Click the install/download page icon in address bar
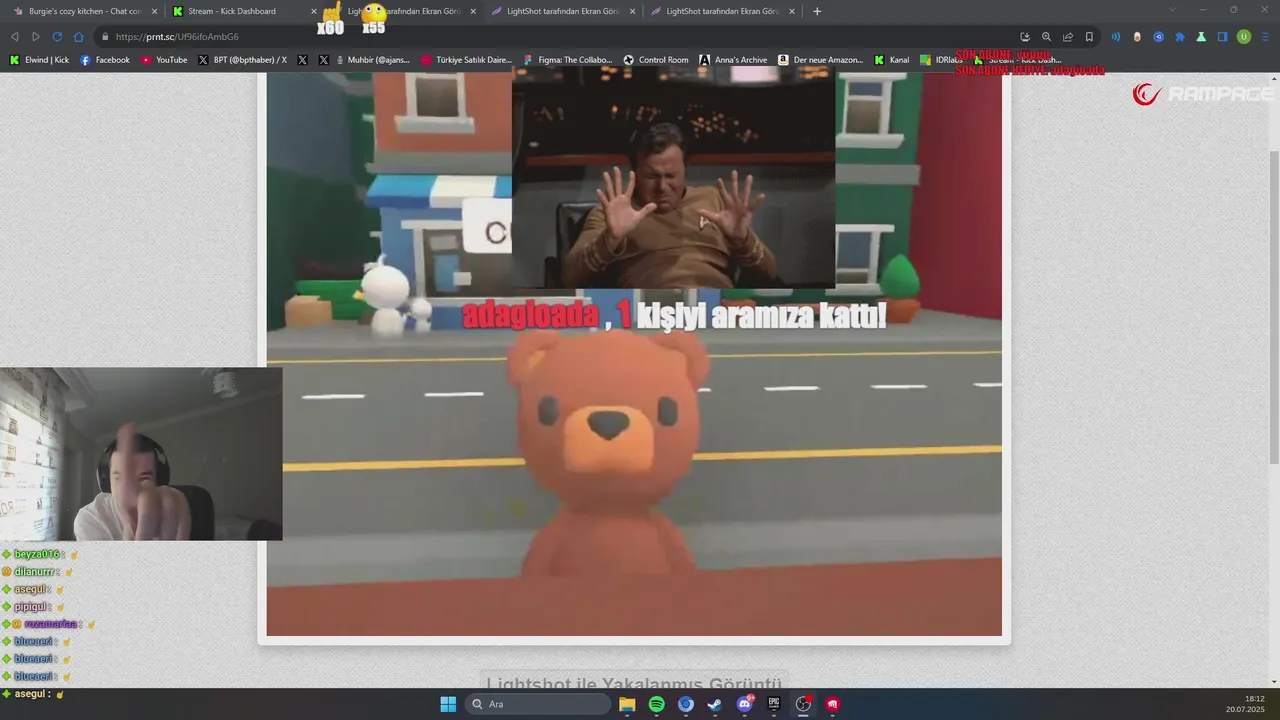 (1025, 37)
